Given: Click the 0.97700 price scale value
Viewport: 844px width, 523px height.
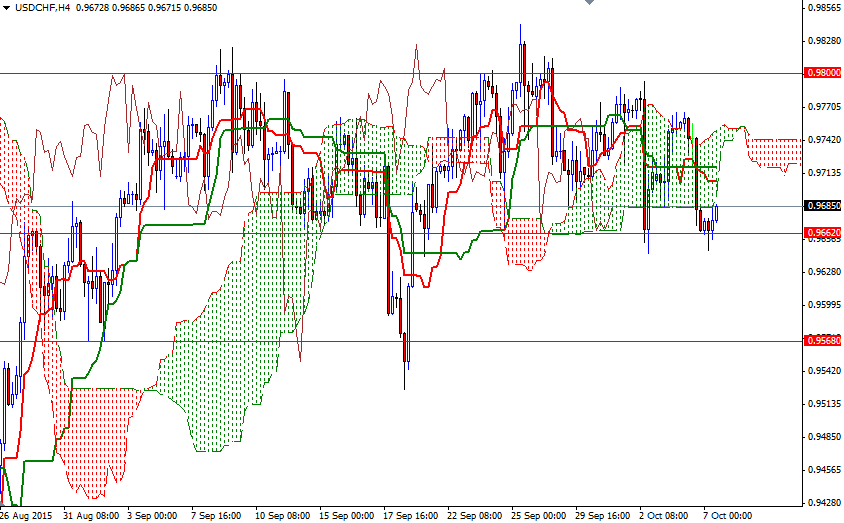Looking at the screenshot, I should (x=822, y=107).
